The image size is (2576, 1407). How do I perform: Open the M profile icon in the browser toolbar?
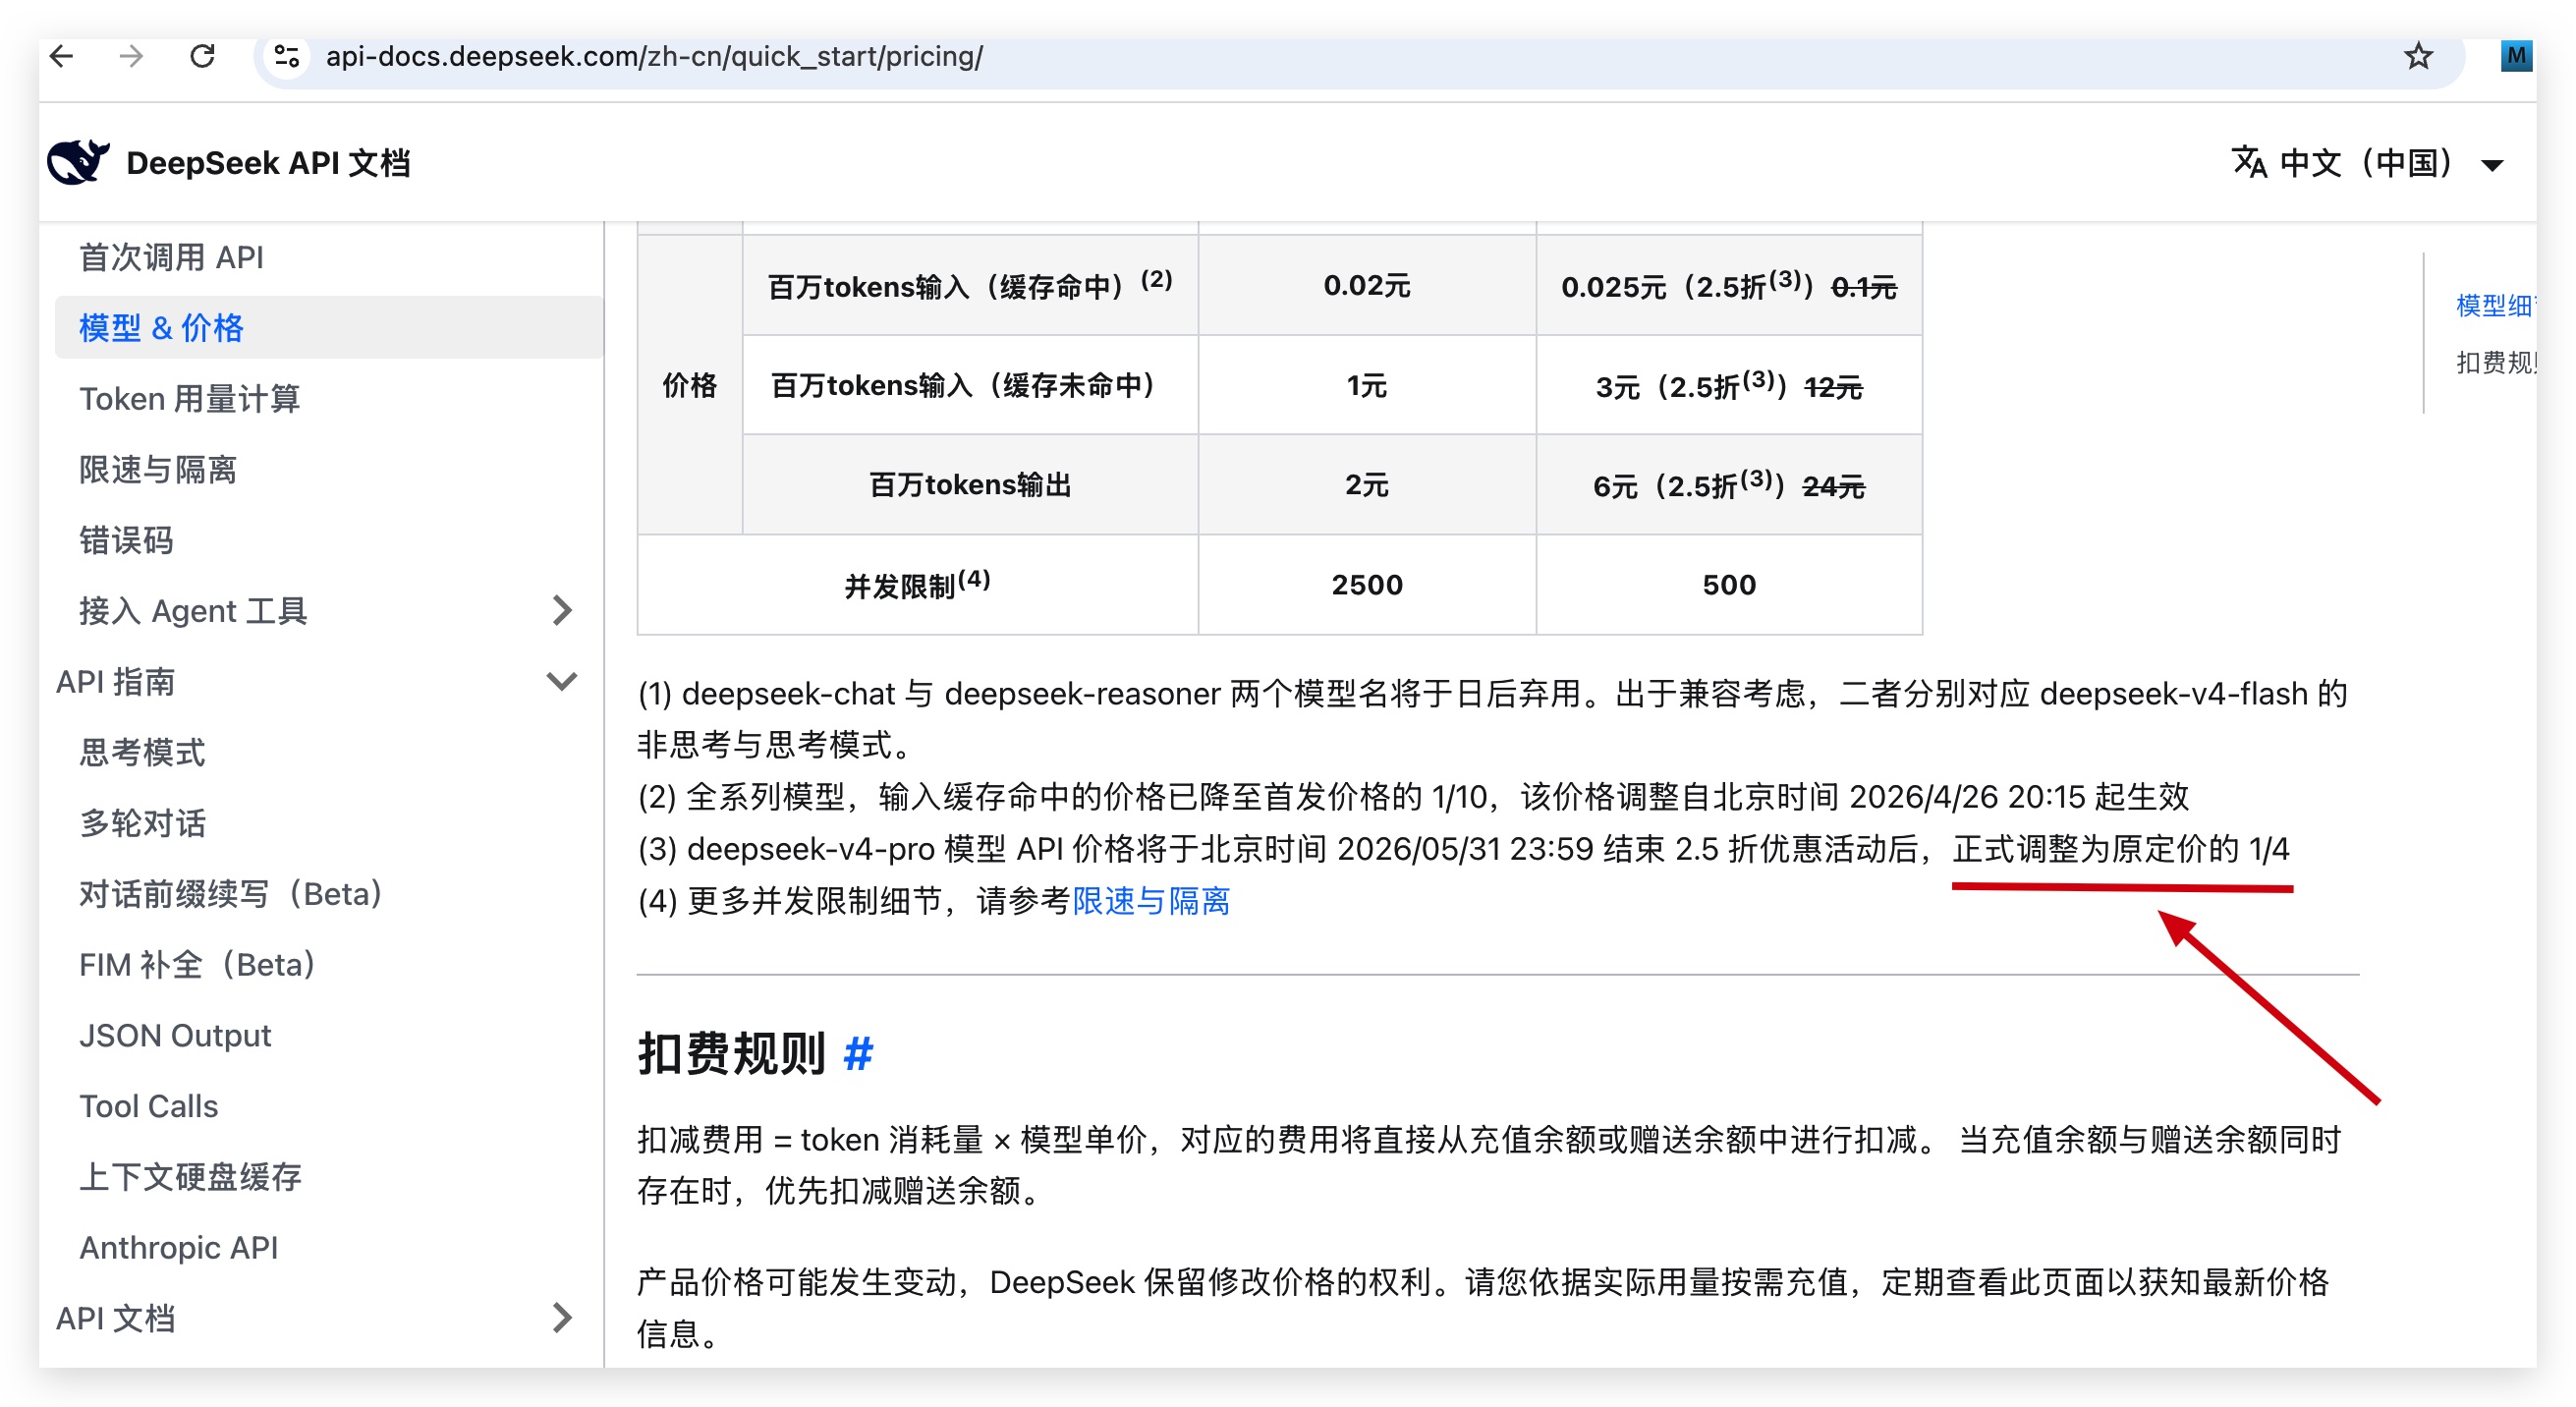point(2516,56)
